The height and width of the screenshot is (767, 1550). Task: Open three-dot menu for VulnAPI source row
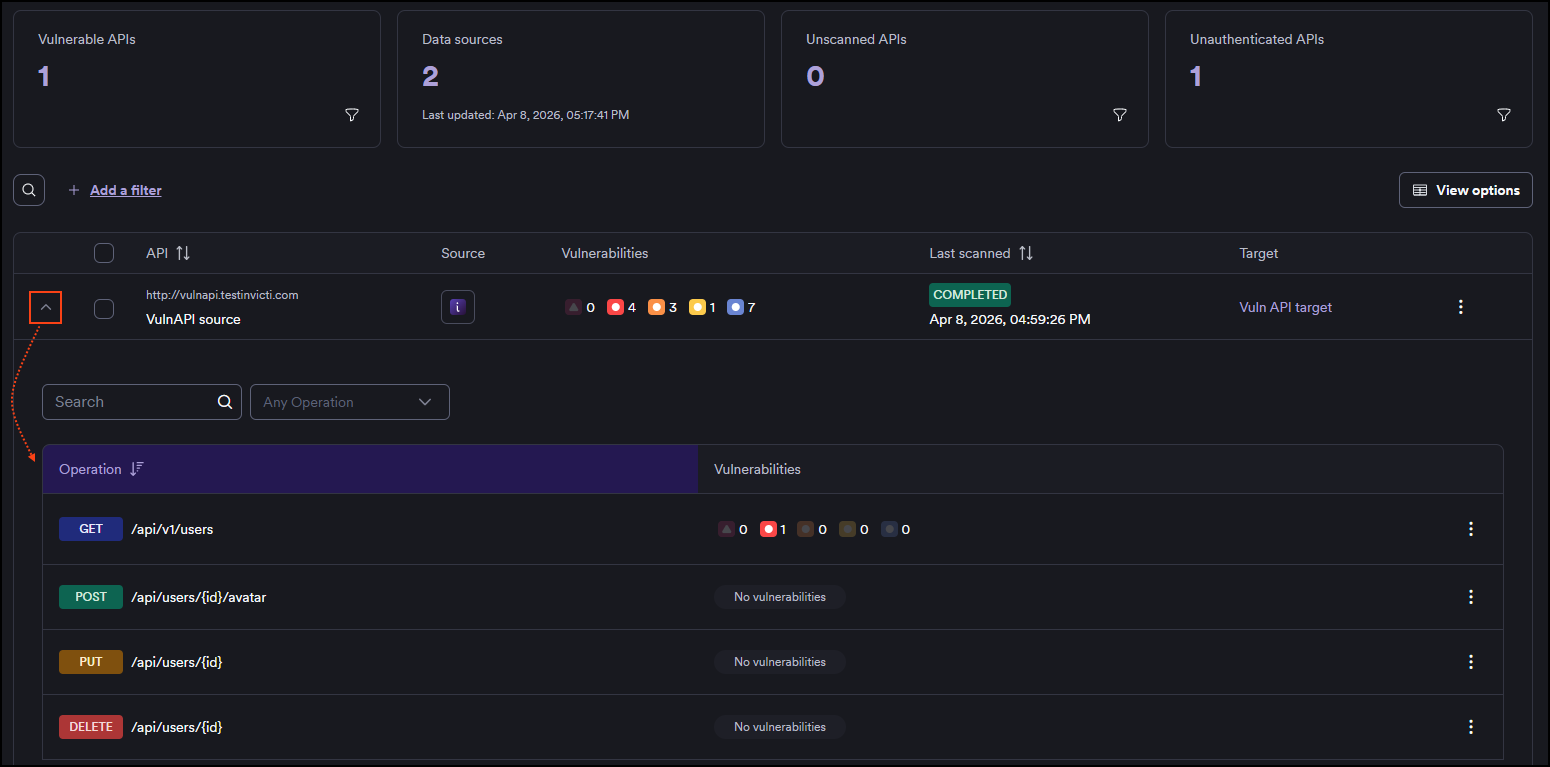point(1460,307)
